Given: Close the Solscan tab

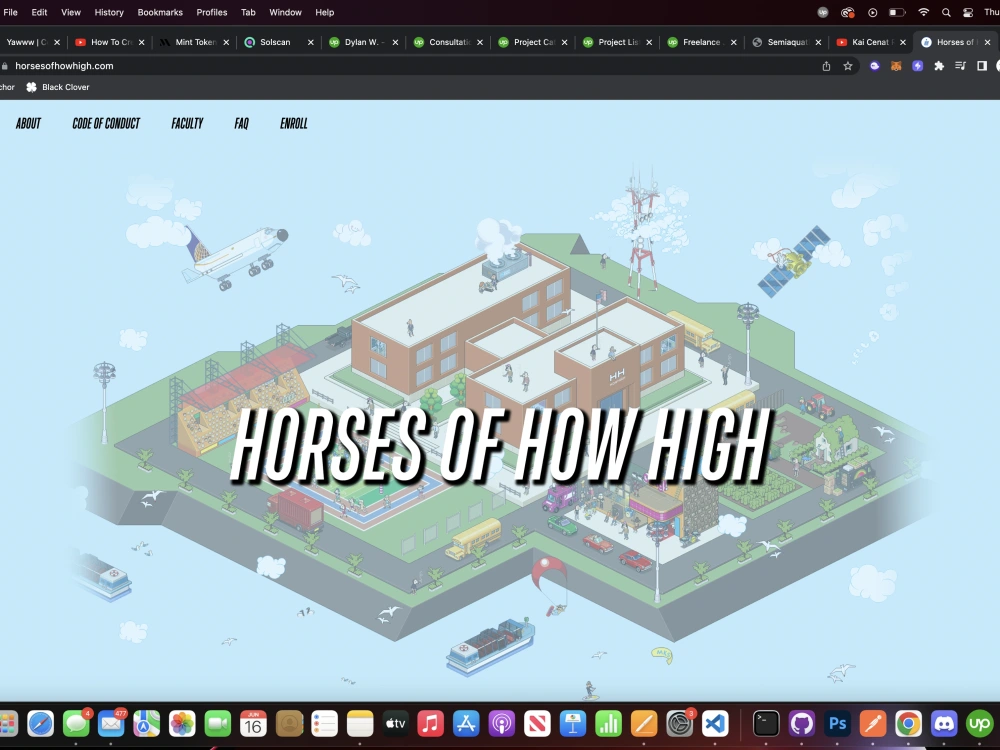Looking at the screenshot, I should point(311,42).
